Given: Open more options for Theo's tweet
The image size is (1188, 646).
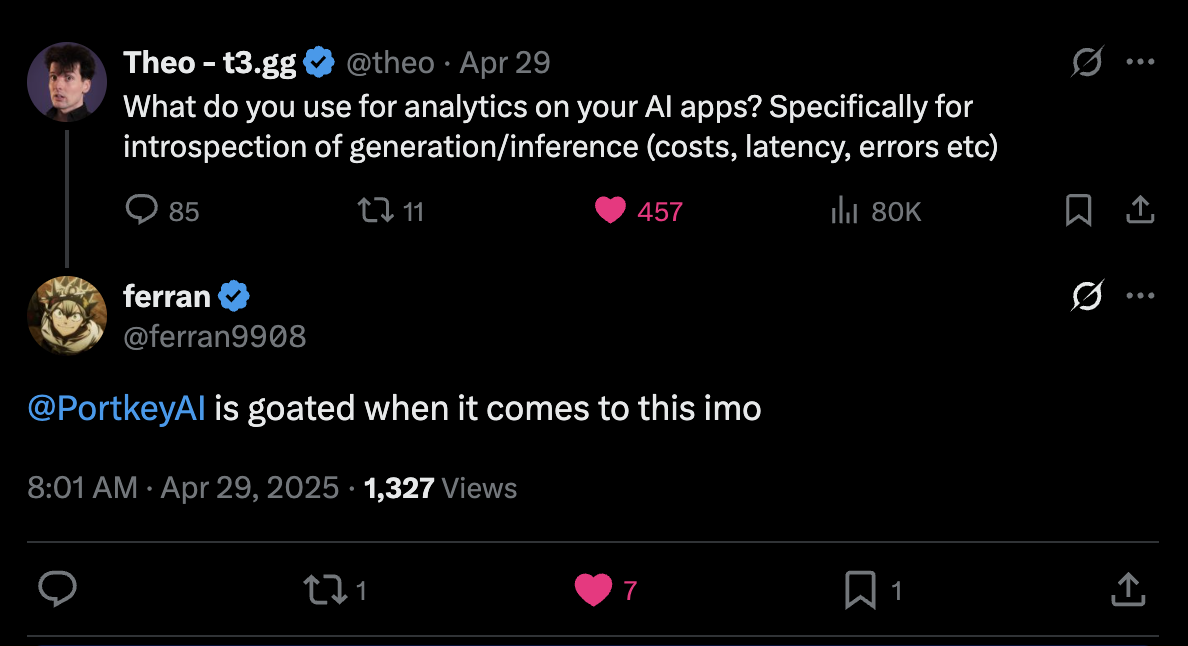Looking at the screenshot, I should pos(1140,63).
